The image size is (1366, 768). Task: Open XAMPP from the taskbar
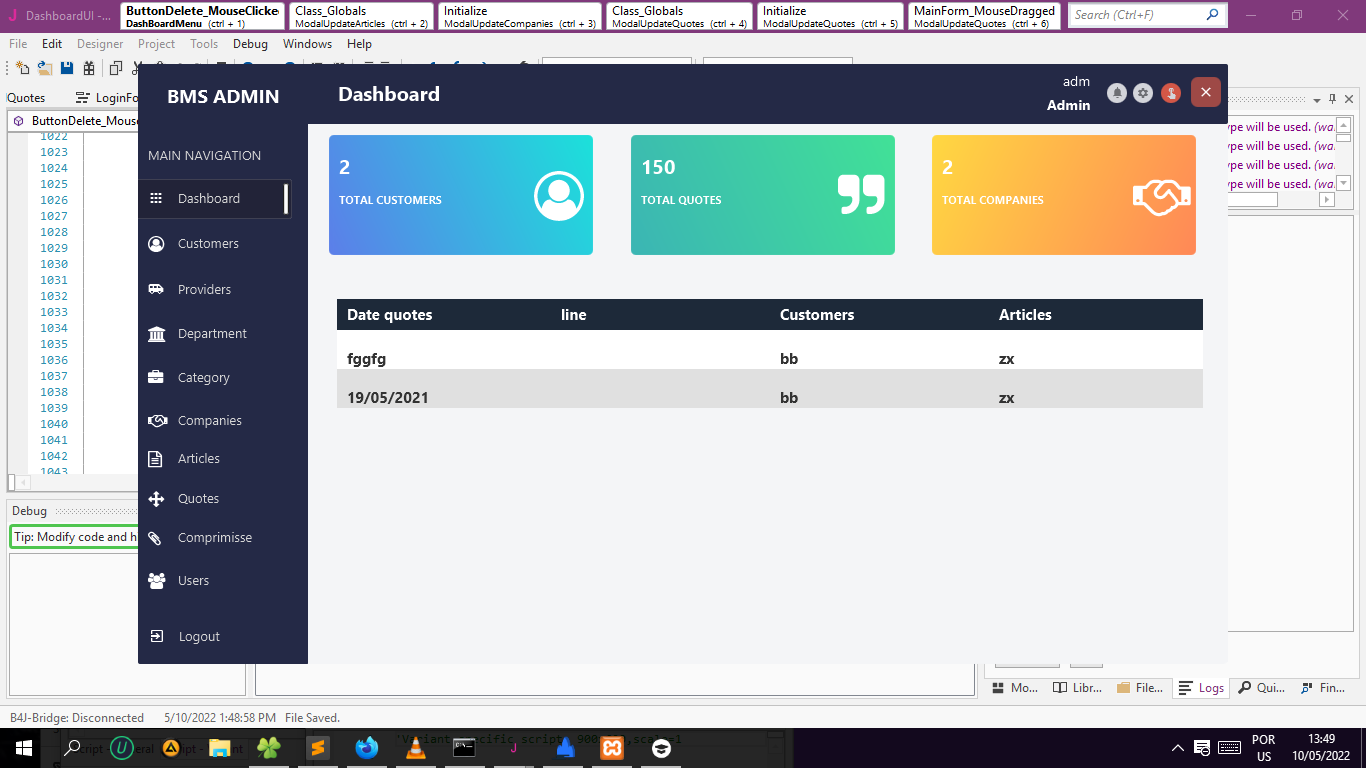[x=612, y=747]
